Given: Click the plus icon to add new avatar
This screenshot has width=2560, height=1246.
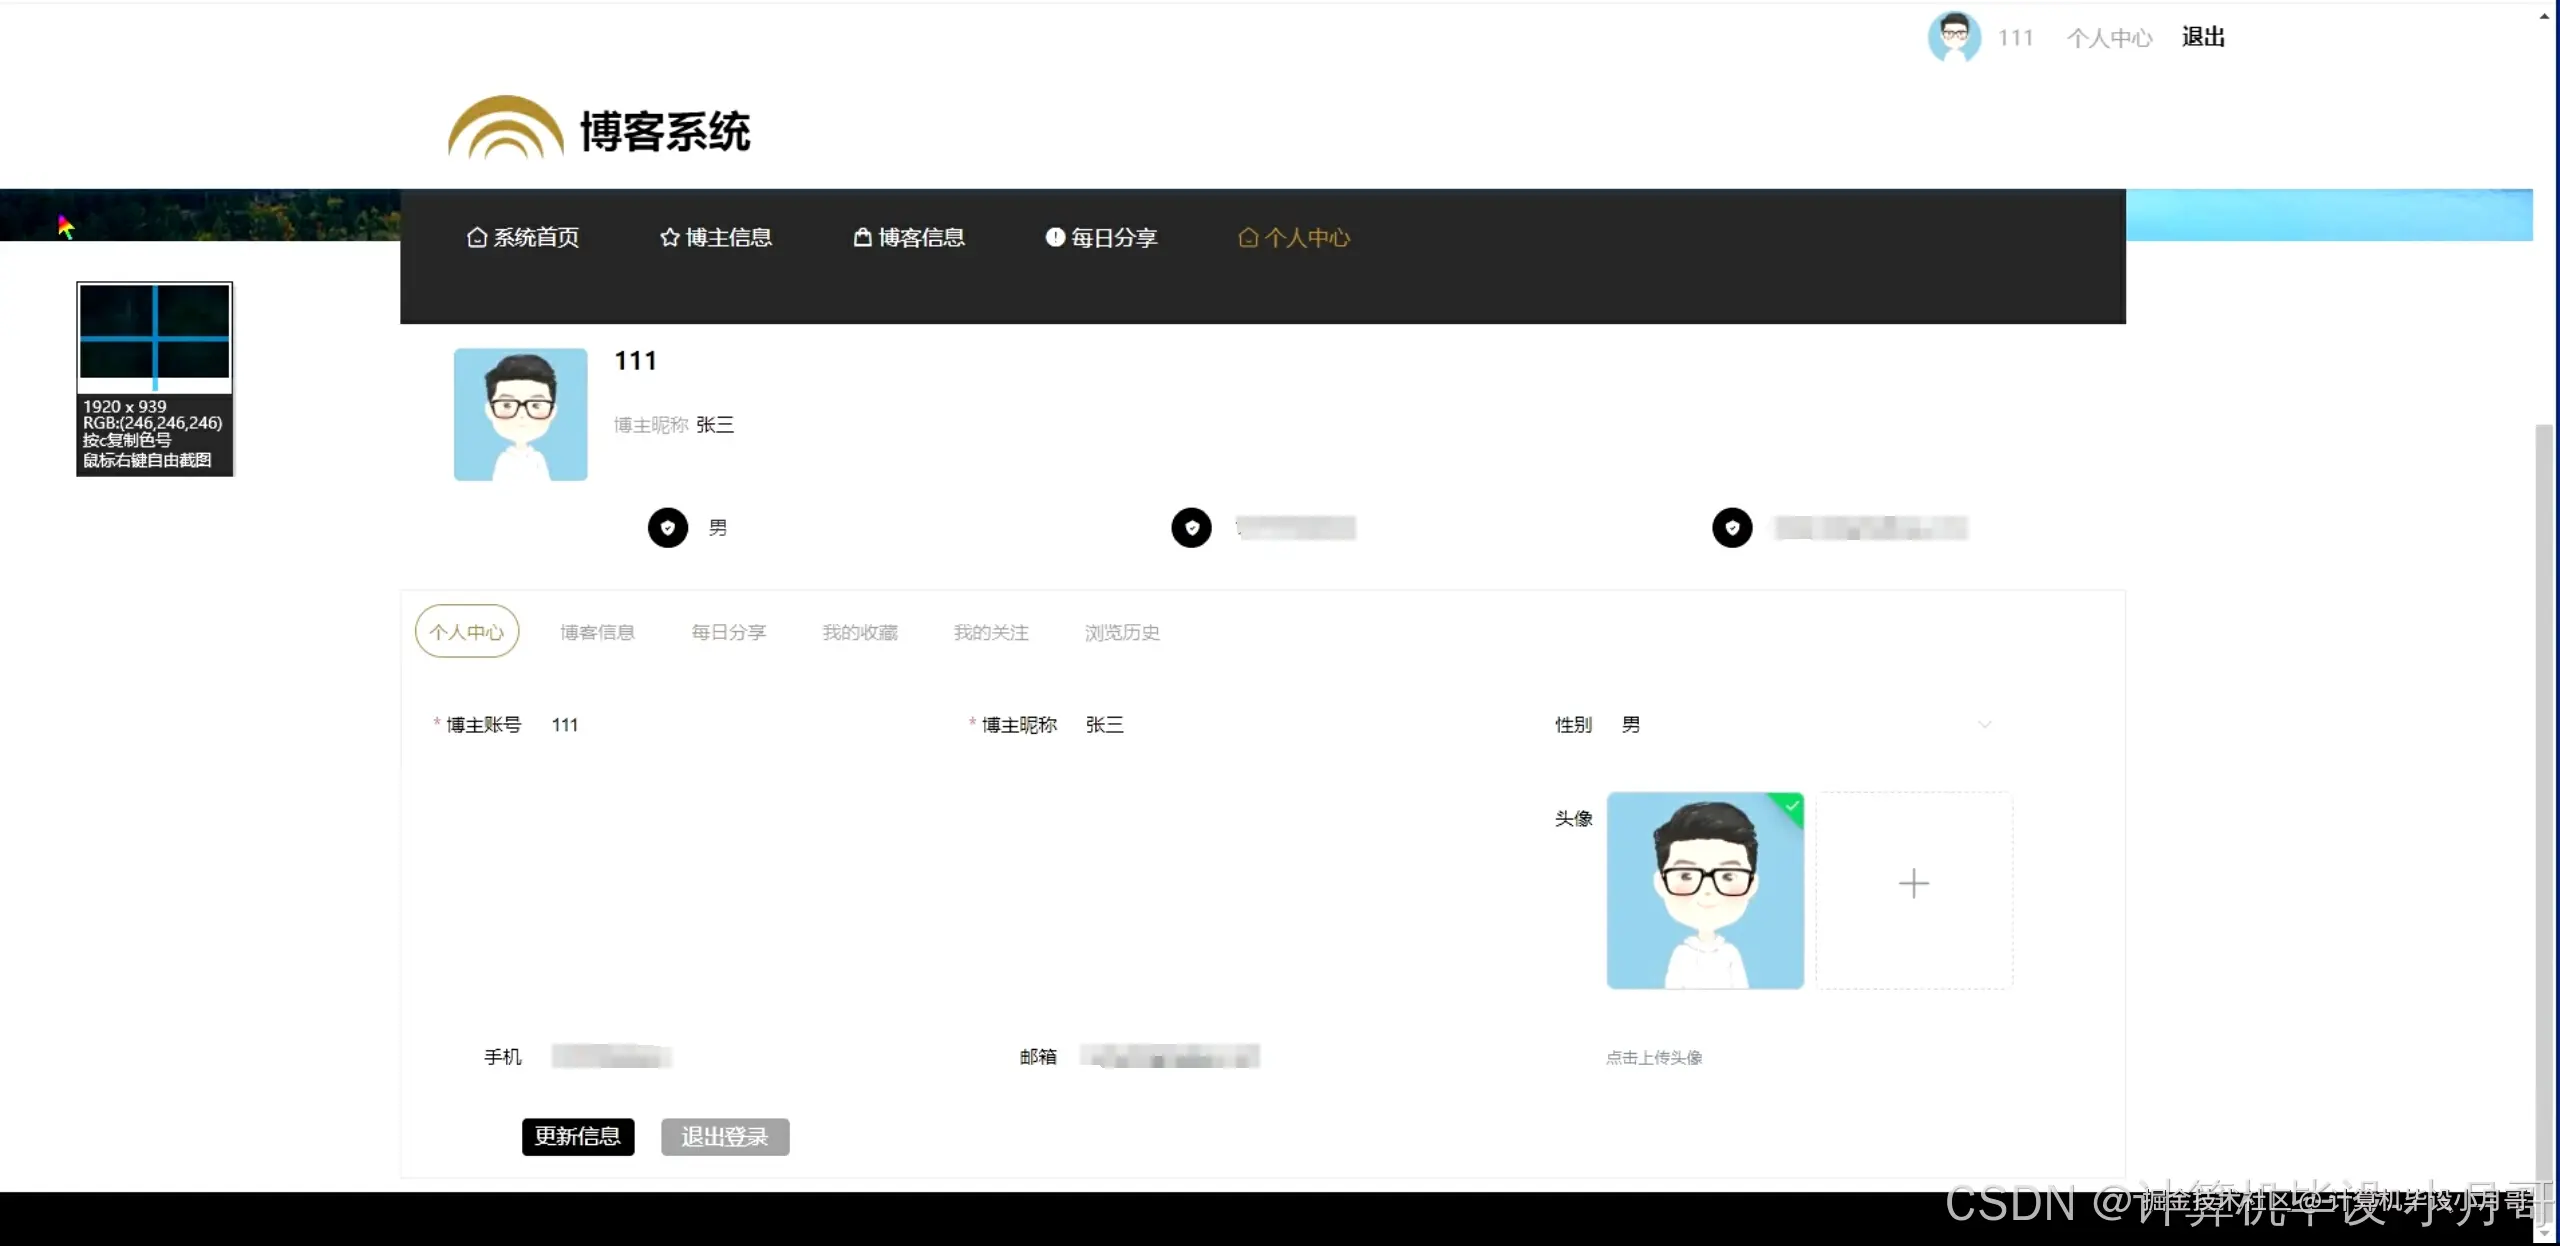Looking at the screenshot, I should point(1914,884).
